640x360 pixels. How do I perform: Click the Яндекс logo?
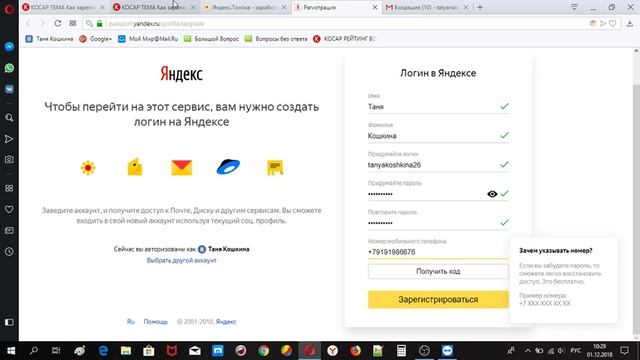181,74
